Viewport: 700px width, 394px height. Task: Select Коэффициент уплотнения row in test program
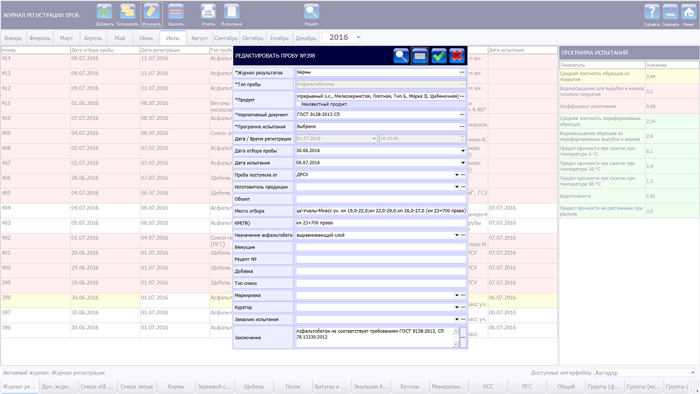coord(629,107)
